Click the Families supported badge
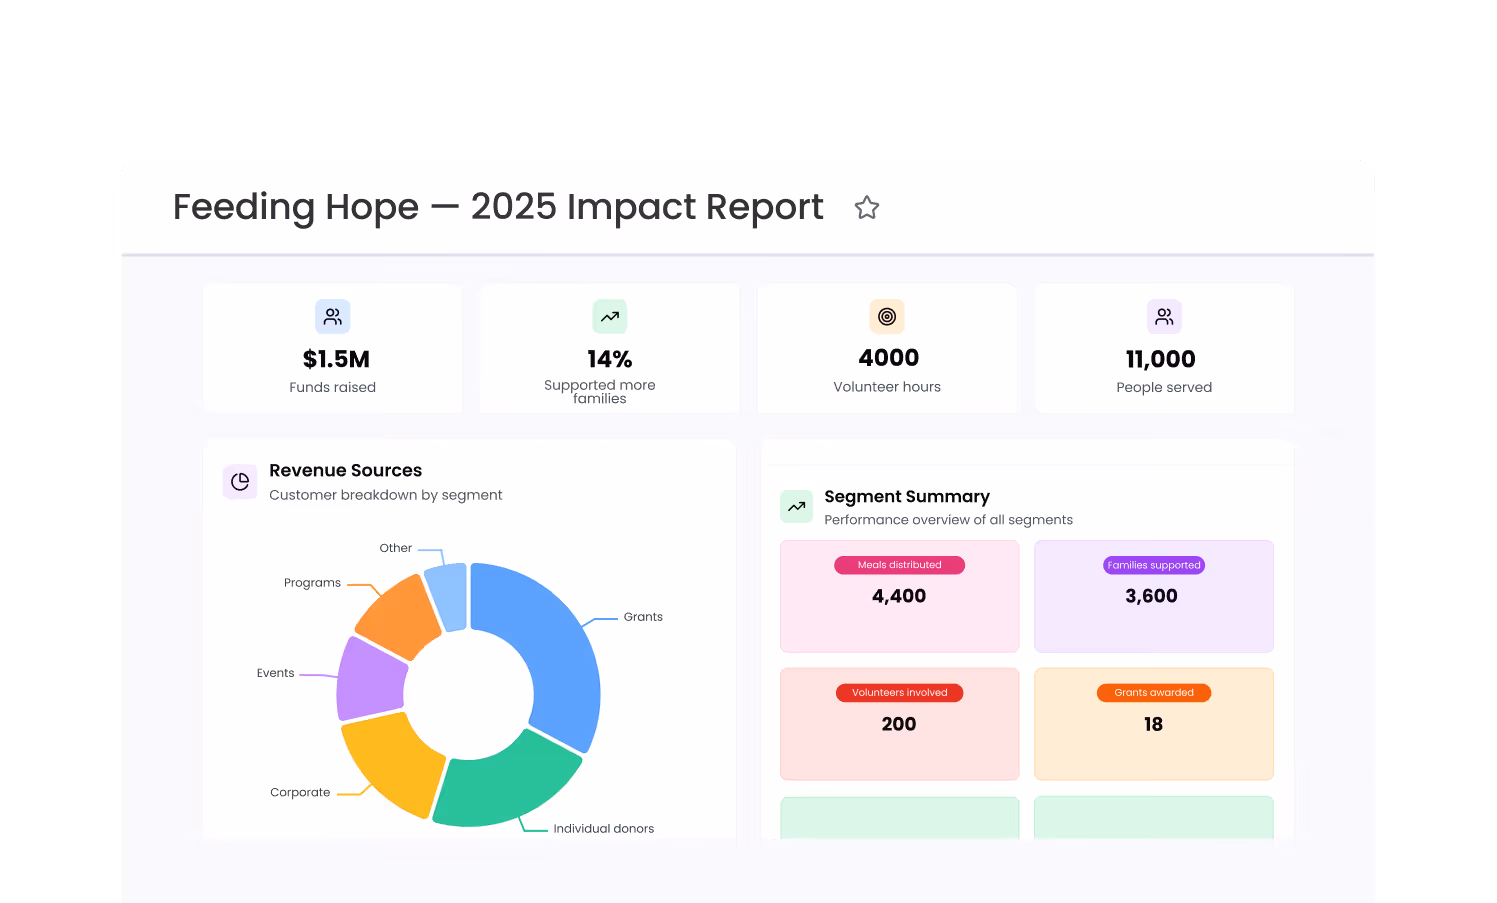The height and width of the screenshot is (903, 1497). pyautogui.click(x=1154, y=565)
